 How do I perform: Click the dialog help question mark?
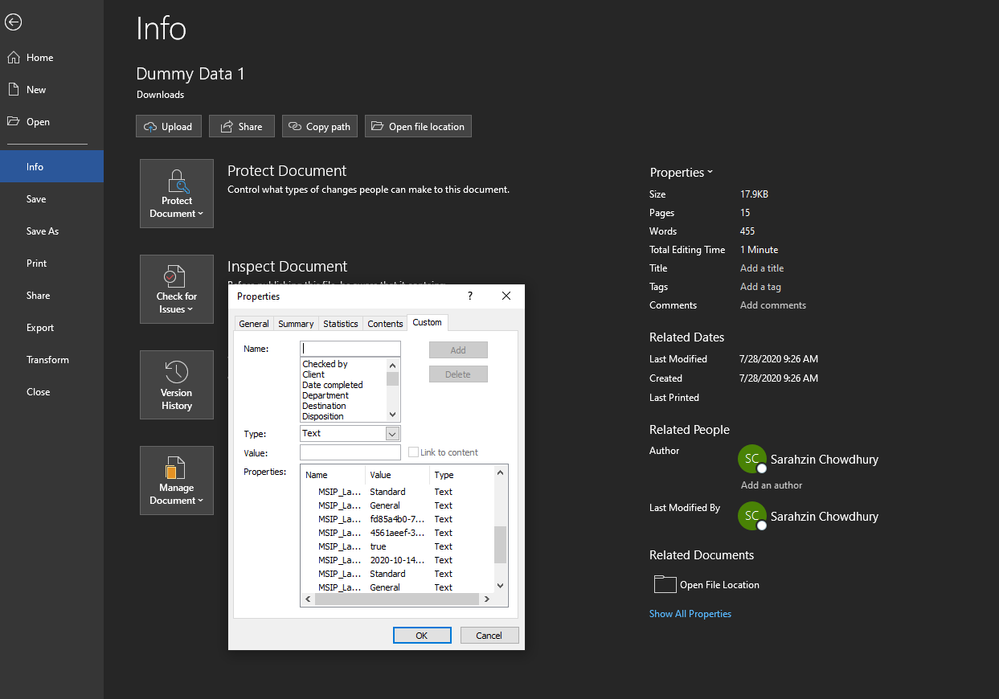click(x=470, y=296)
